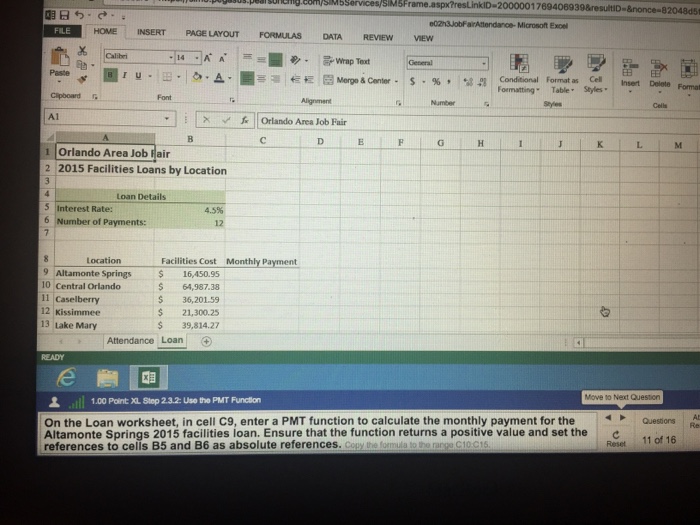The height and width of the screenshot is (525, 700).
Task: Toggle Wrap Text
Action: pos(347,61)
